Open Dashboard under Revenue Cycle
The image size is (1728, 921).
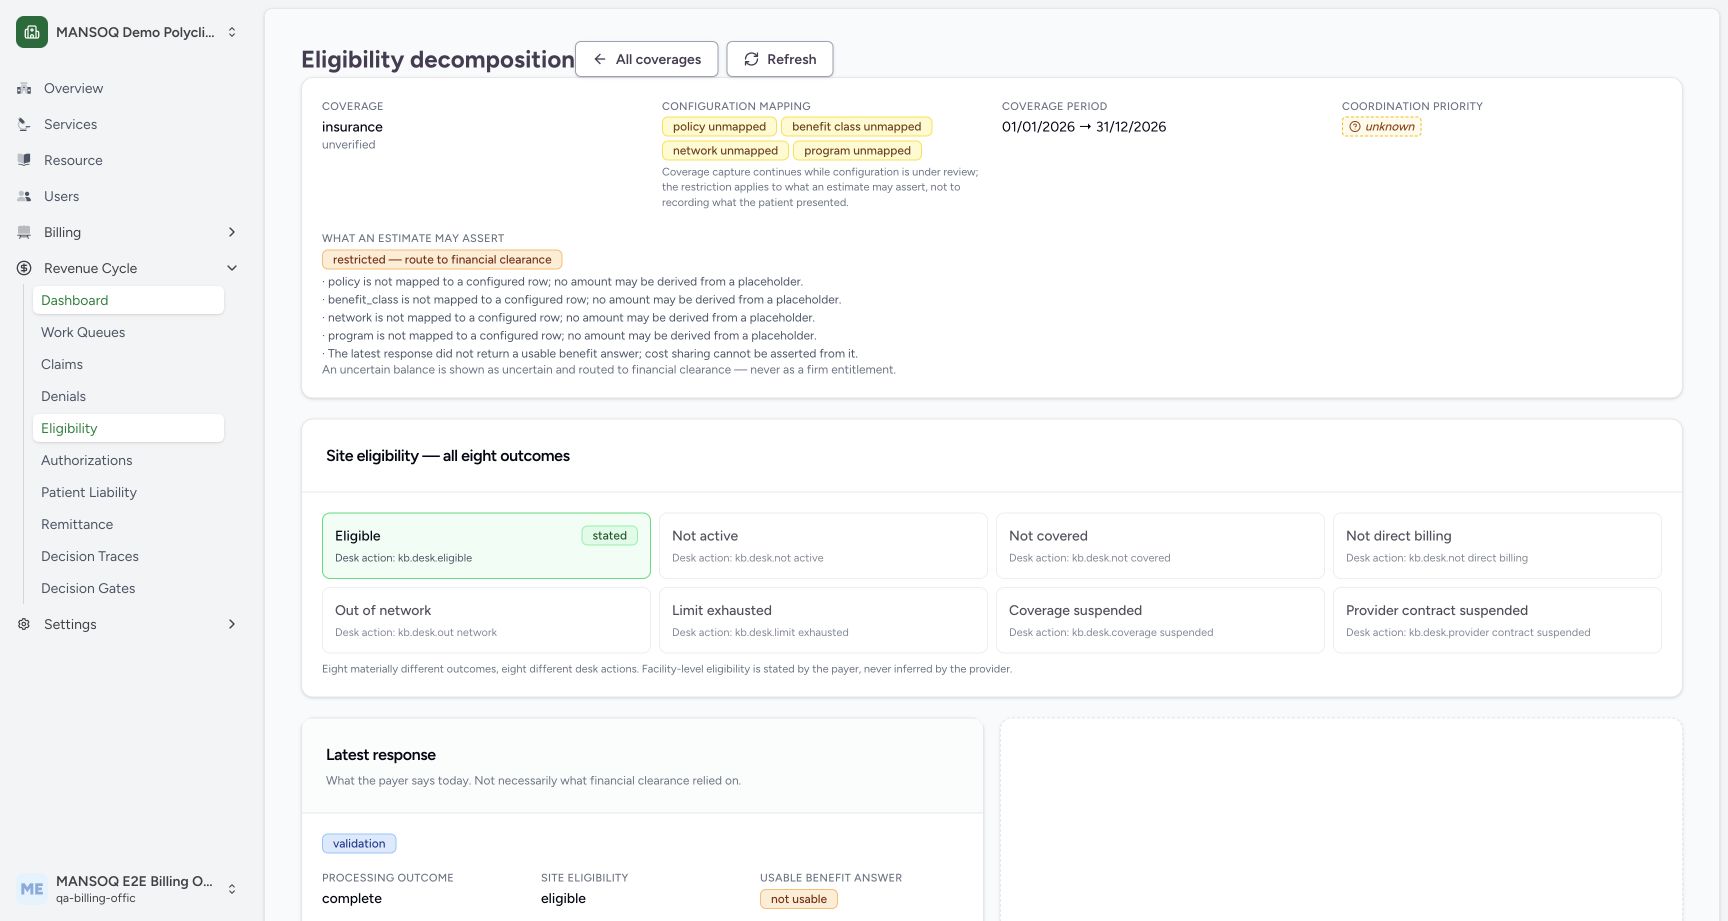128,300
